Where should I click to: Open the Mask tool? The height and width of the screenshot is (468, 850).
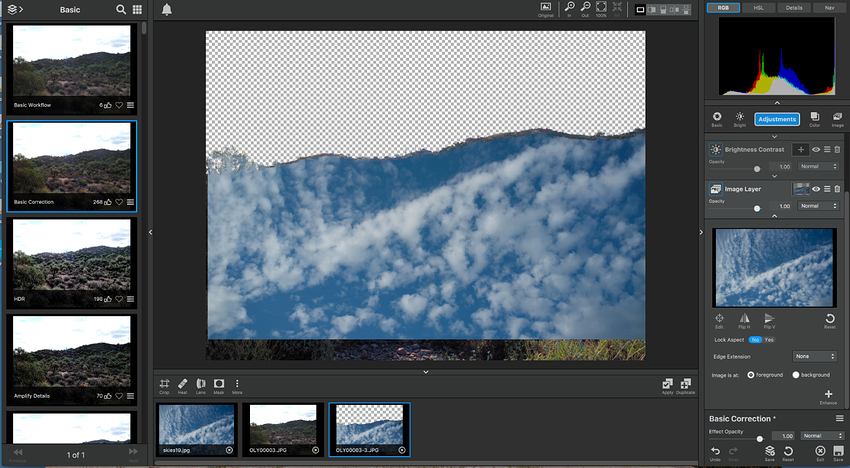(x=218, y=384)
